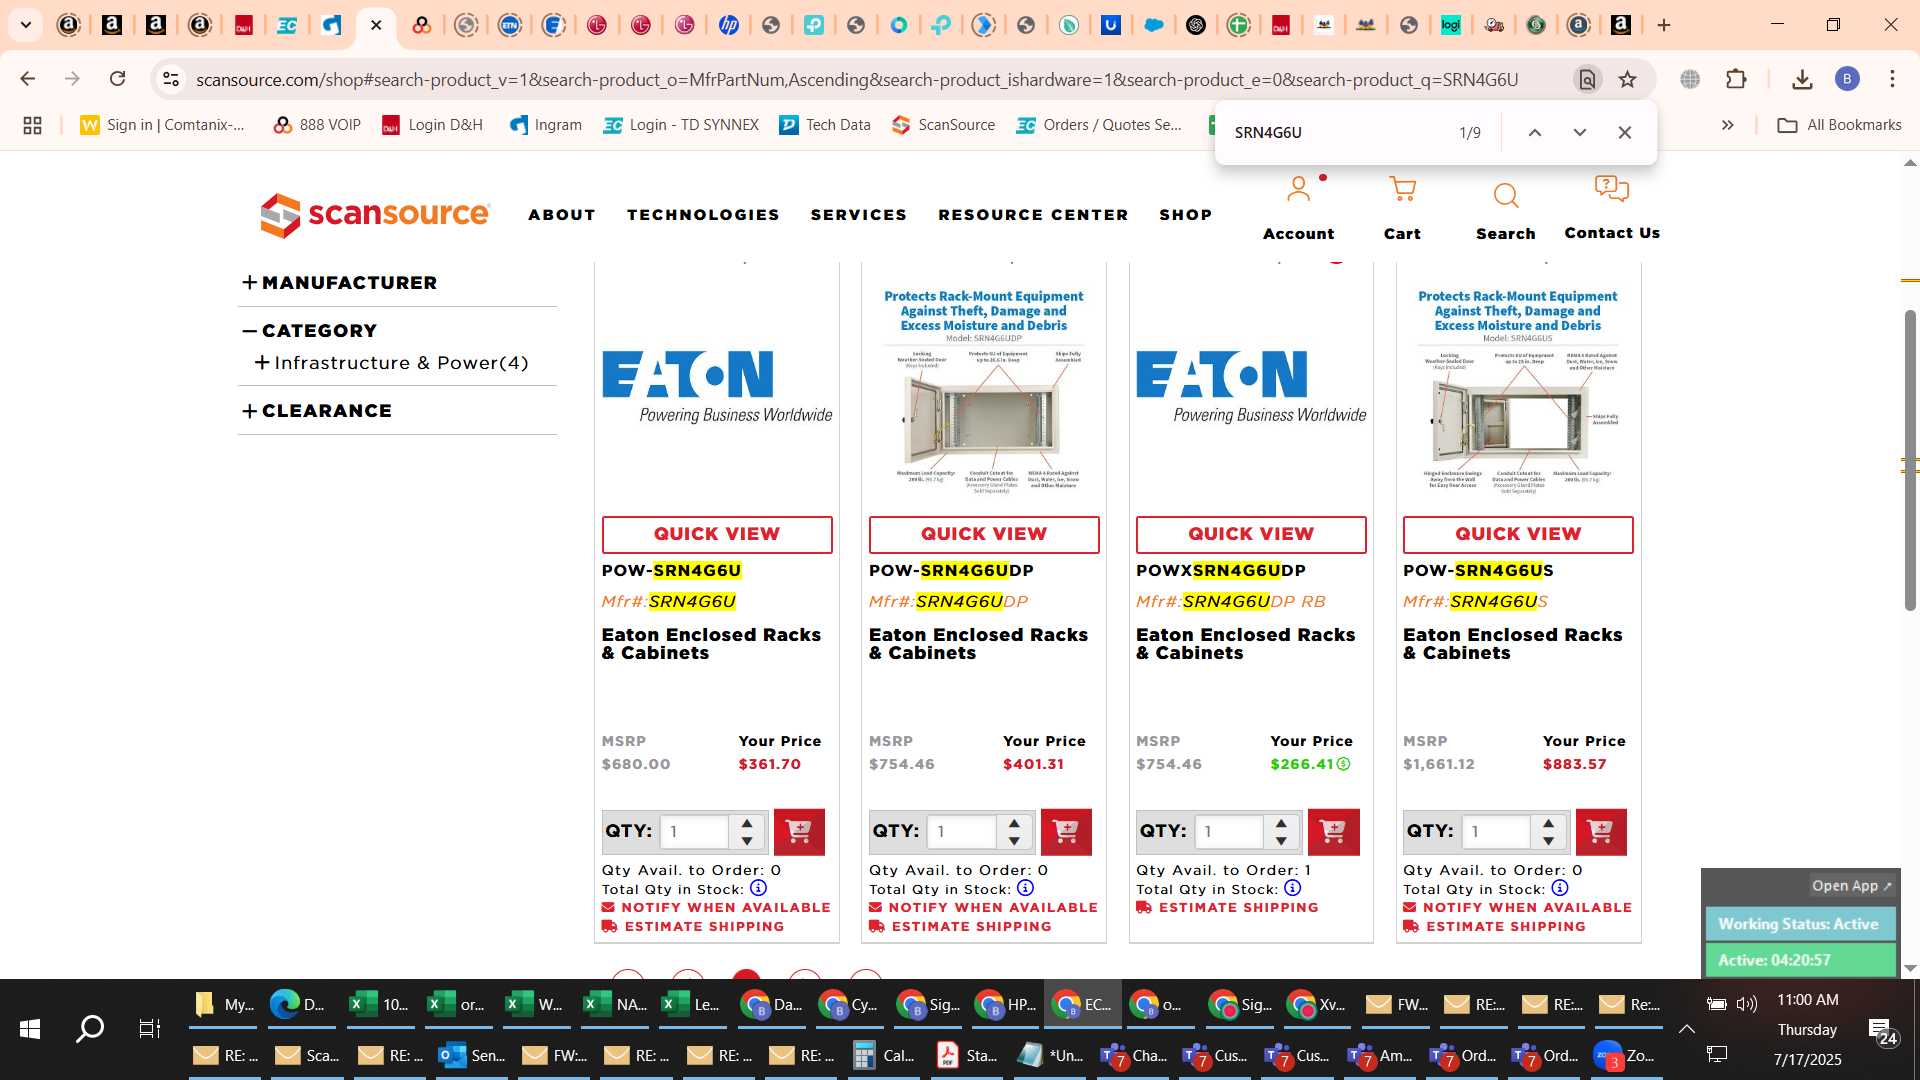This screenshot has width=1920, height=1080.
Task: Increase quantity for POWXSRN4G6UDP
Action: pos(1281,823)
